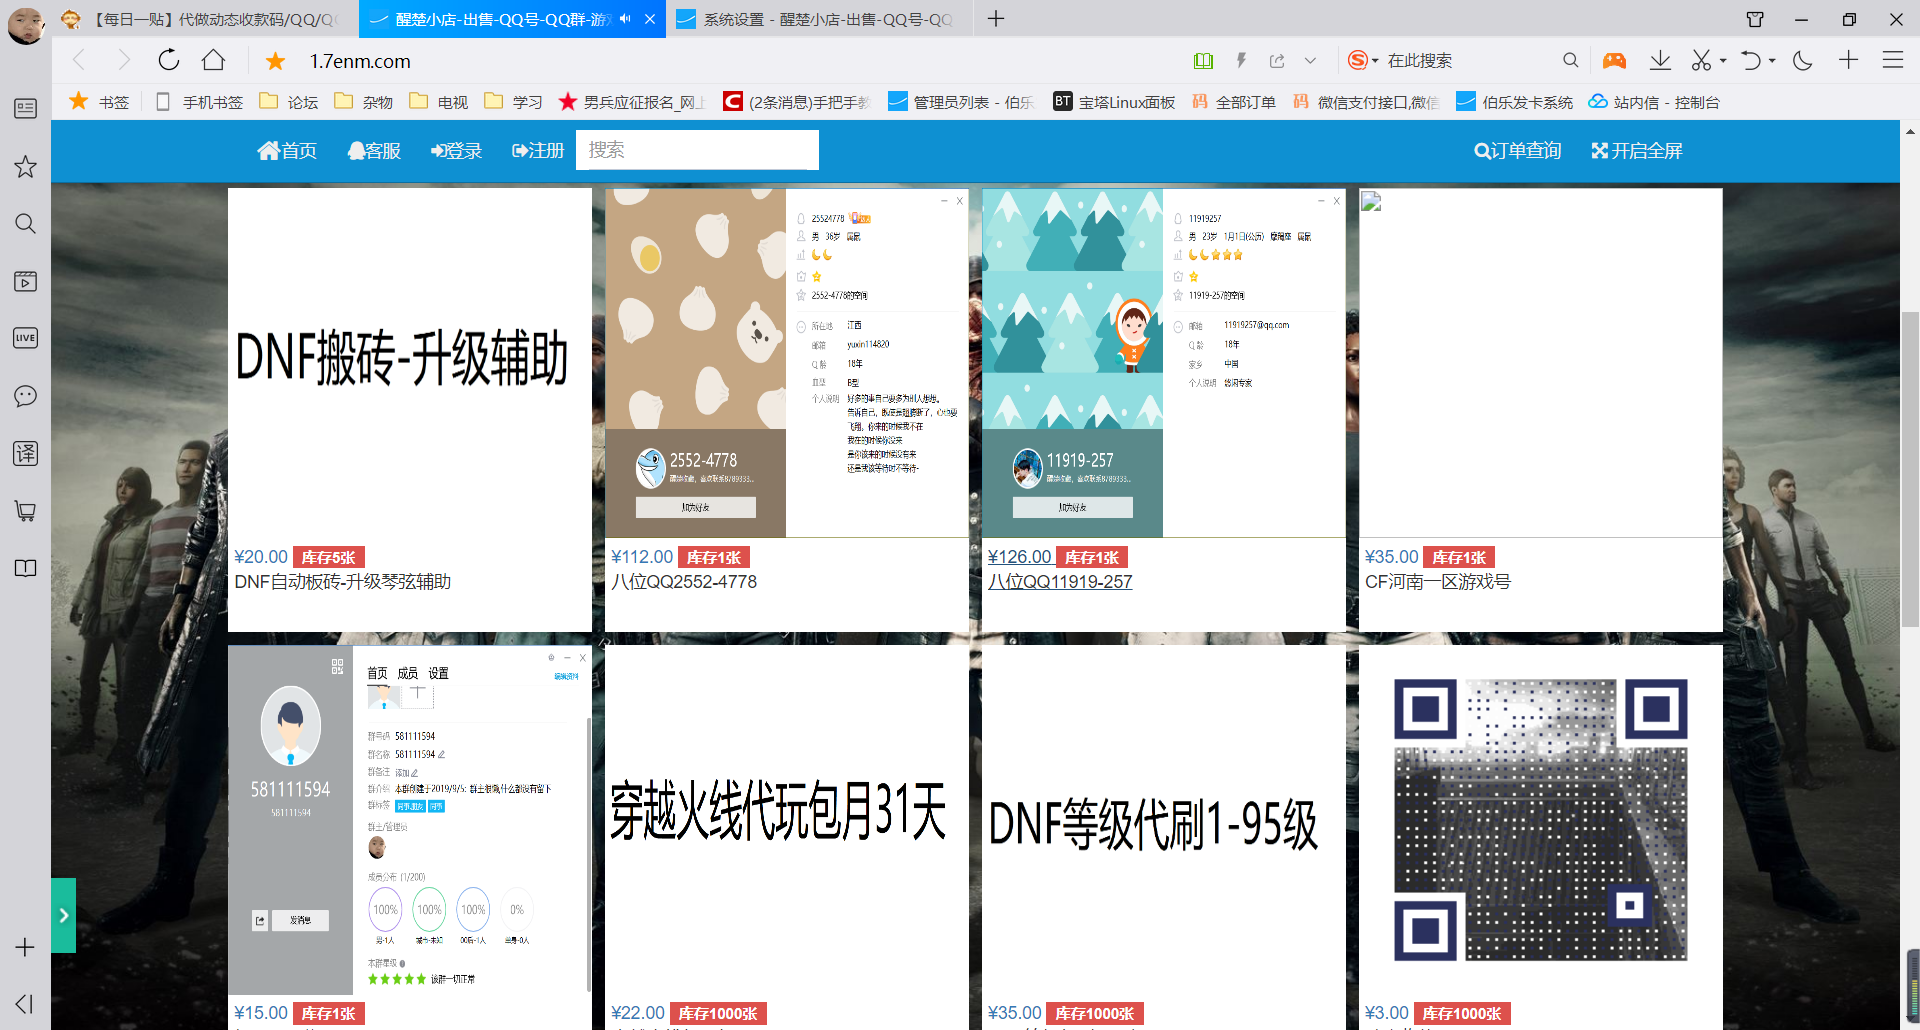The width and height of the screenshot is (1920, 1030).
Task: Click the 首页 nav item
Action: (x=287, y=150)
